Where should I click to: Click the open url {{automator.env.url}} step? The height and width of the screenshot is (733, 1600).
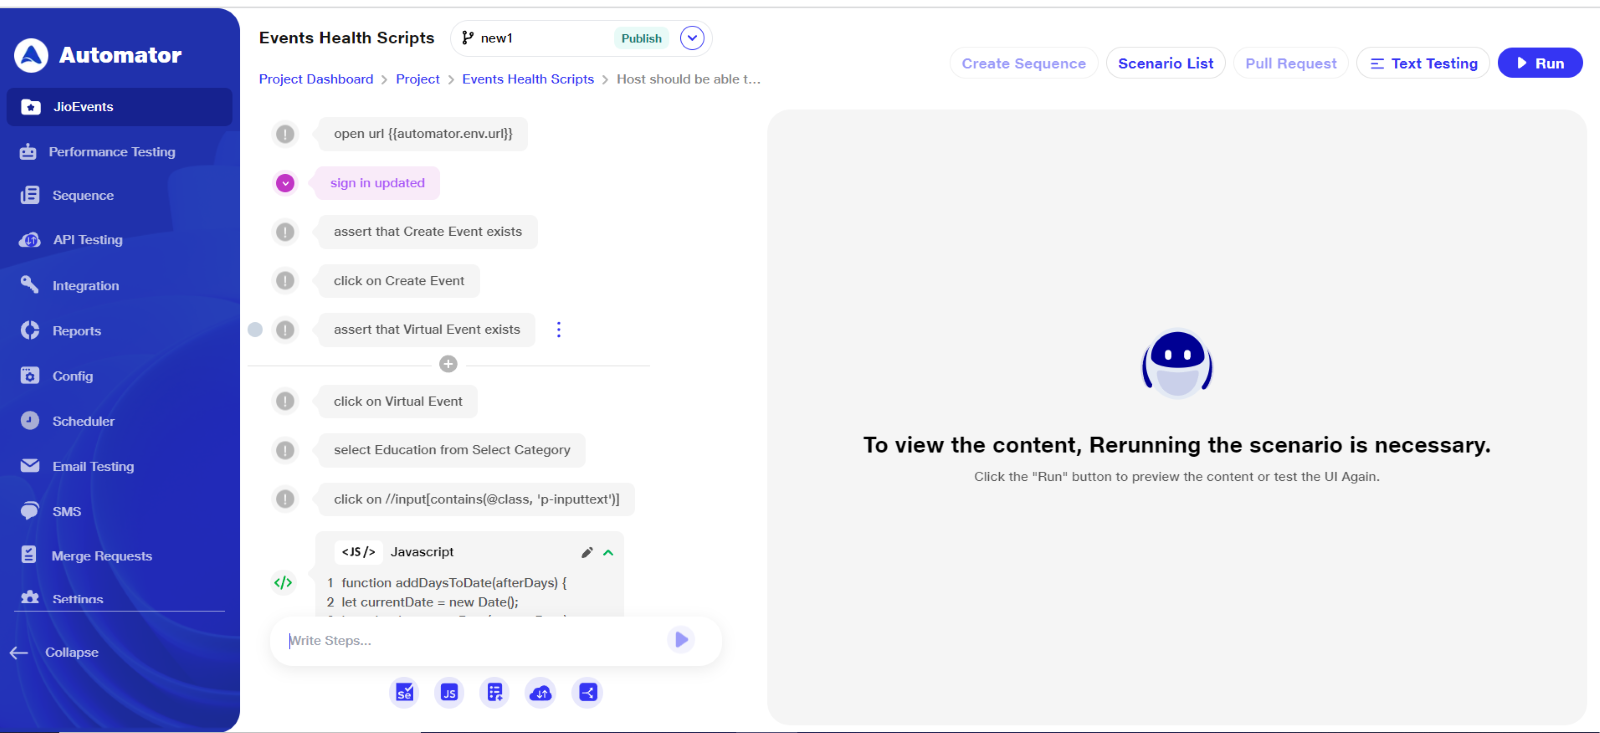[423, 134]
